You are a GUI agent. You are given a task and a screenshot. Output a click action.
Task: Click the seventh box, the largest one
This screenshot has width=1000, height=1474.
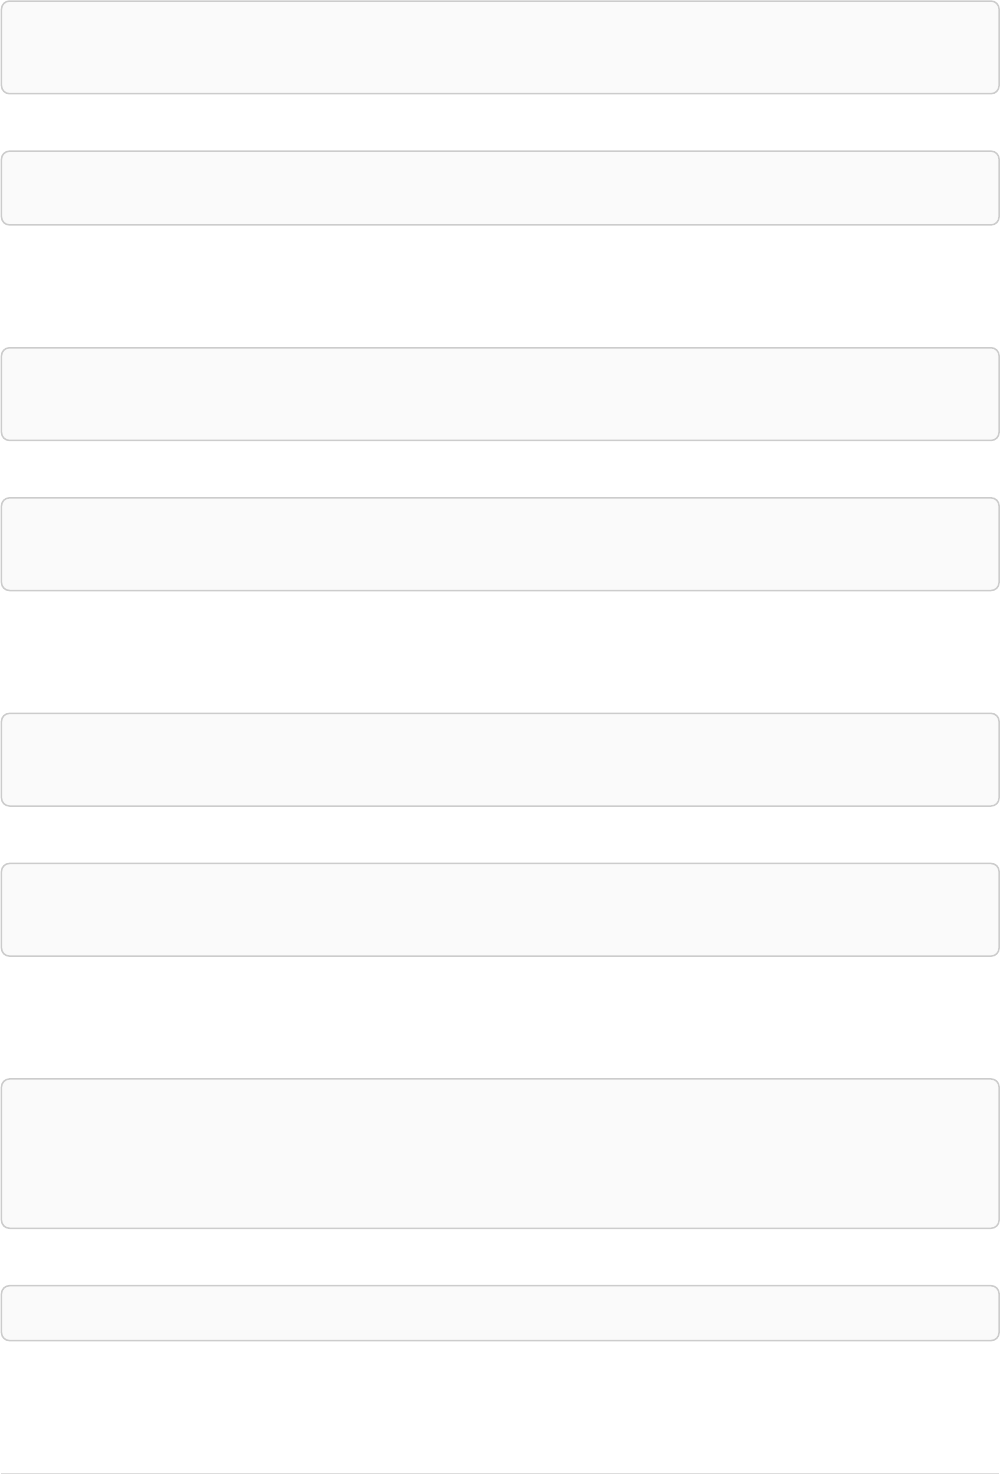click(x=500, y=1153)
